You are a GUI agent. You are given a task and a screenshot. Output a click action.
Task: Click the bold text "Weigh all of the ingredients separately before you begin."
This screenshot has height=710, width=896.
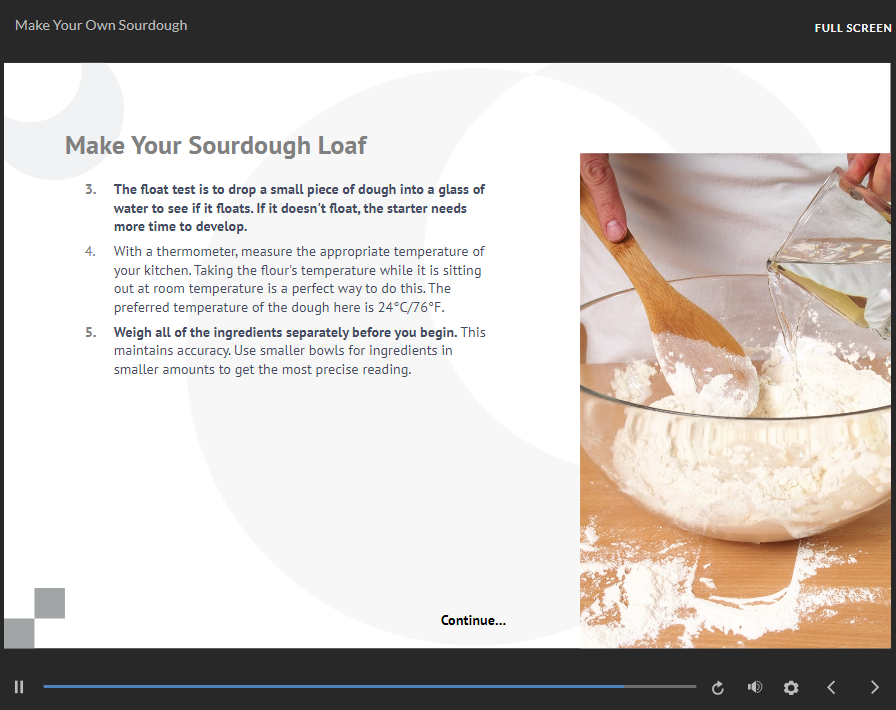[x=285, y=332]
